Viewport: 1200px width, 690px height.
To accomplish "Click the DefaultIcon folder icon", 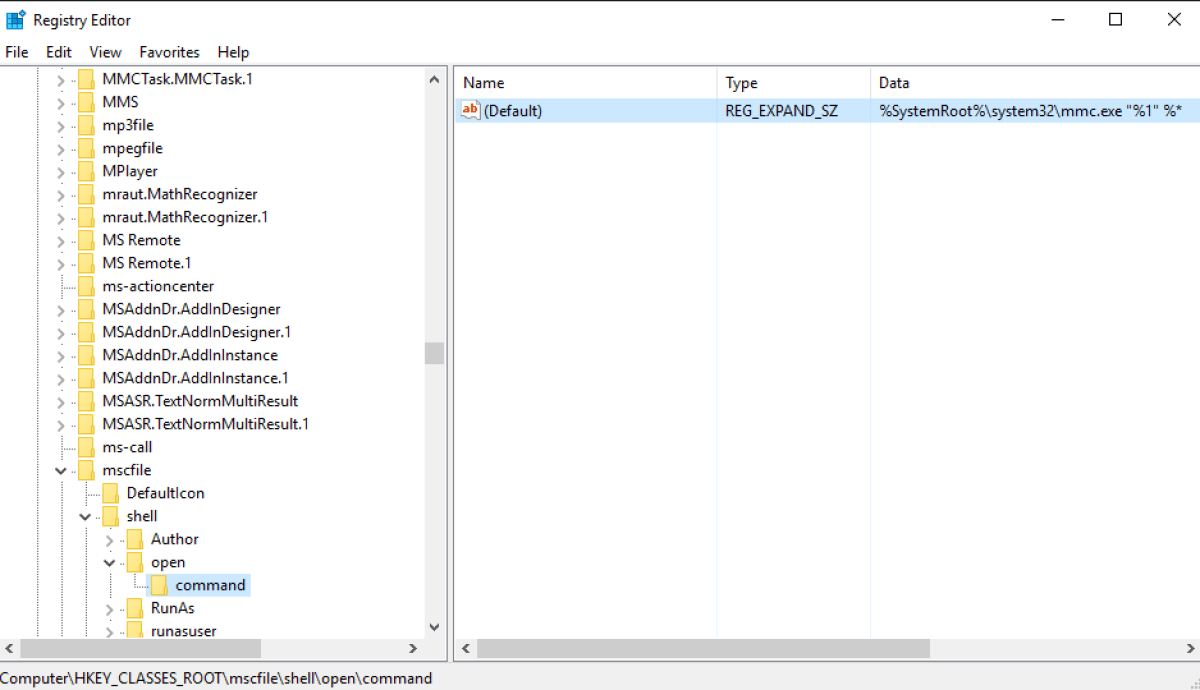I will [x=111, y=493].
